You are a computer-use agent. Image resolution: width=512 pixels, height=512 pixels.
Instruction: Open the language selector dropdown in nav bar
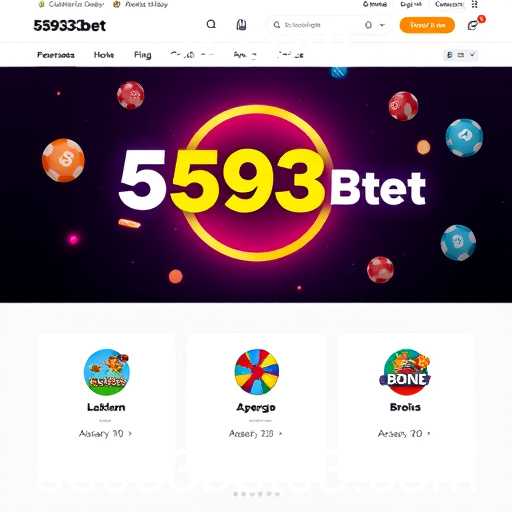(461, 55)
